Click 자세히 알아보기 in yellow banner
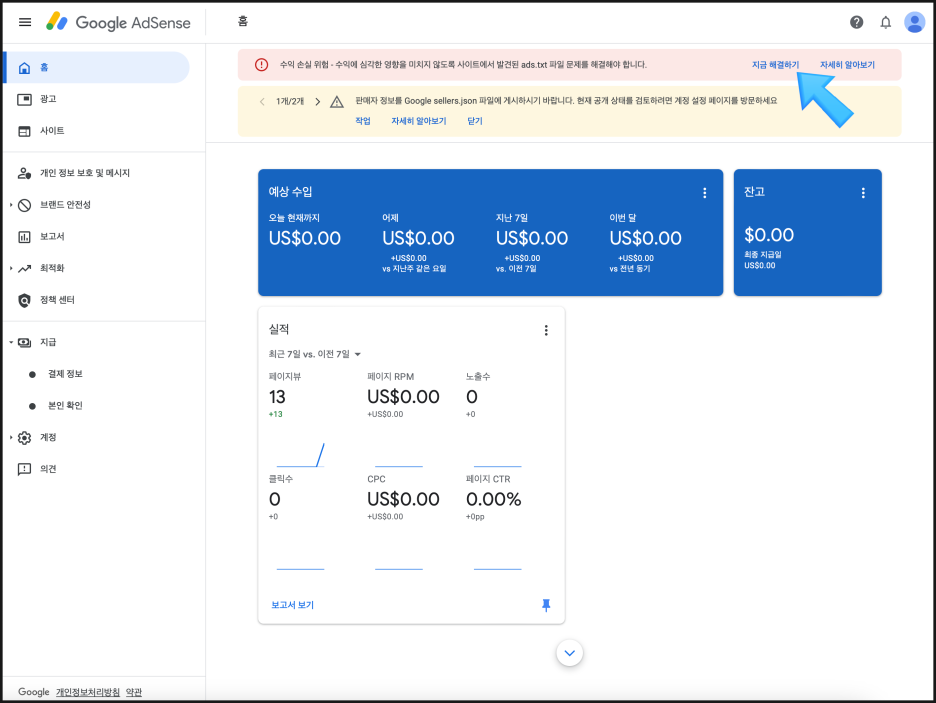Viewport: 936px width, 703px height. [x=418, y=121]
